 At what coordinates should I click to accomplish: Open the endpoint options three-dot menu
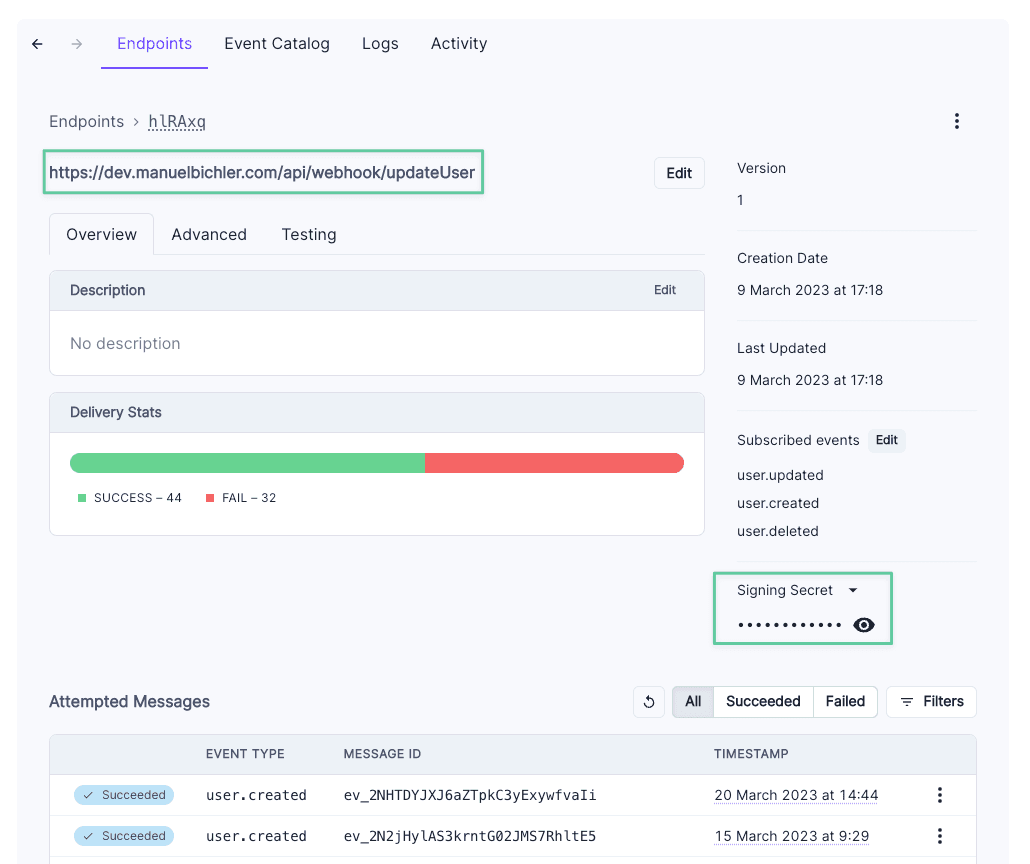pyautogui.click(x=956, y=121)
